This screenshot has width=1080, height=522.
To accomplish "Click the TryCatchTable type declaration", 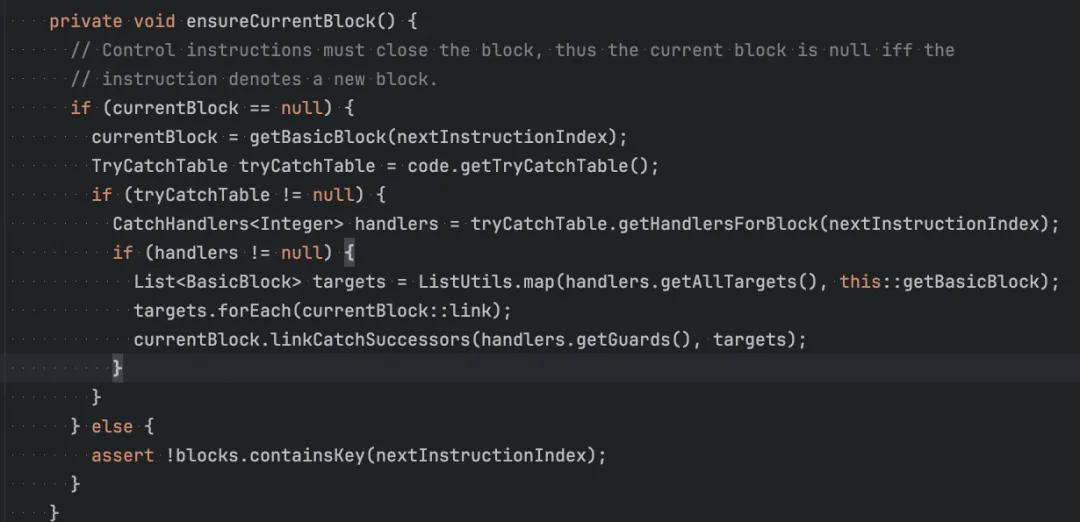I will [x=159, y=166].
